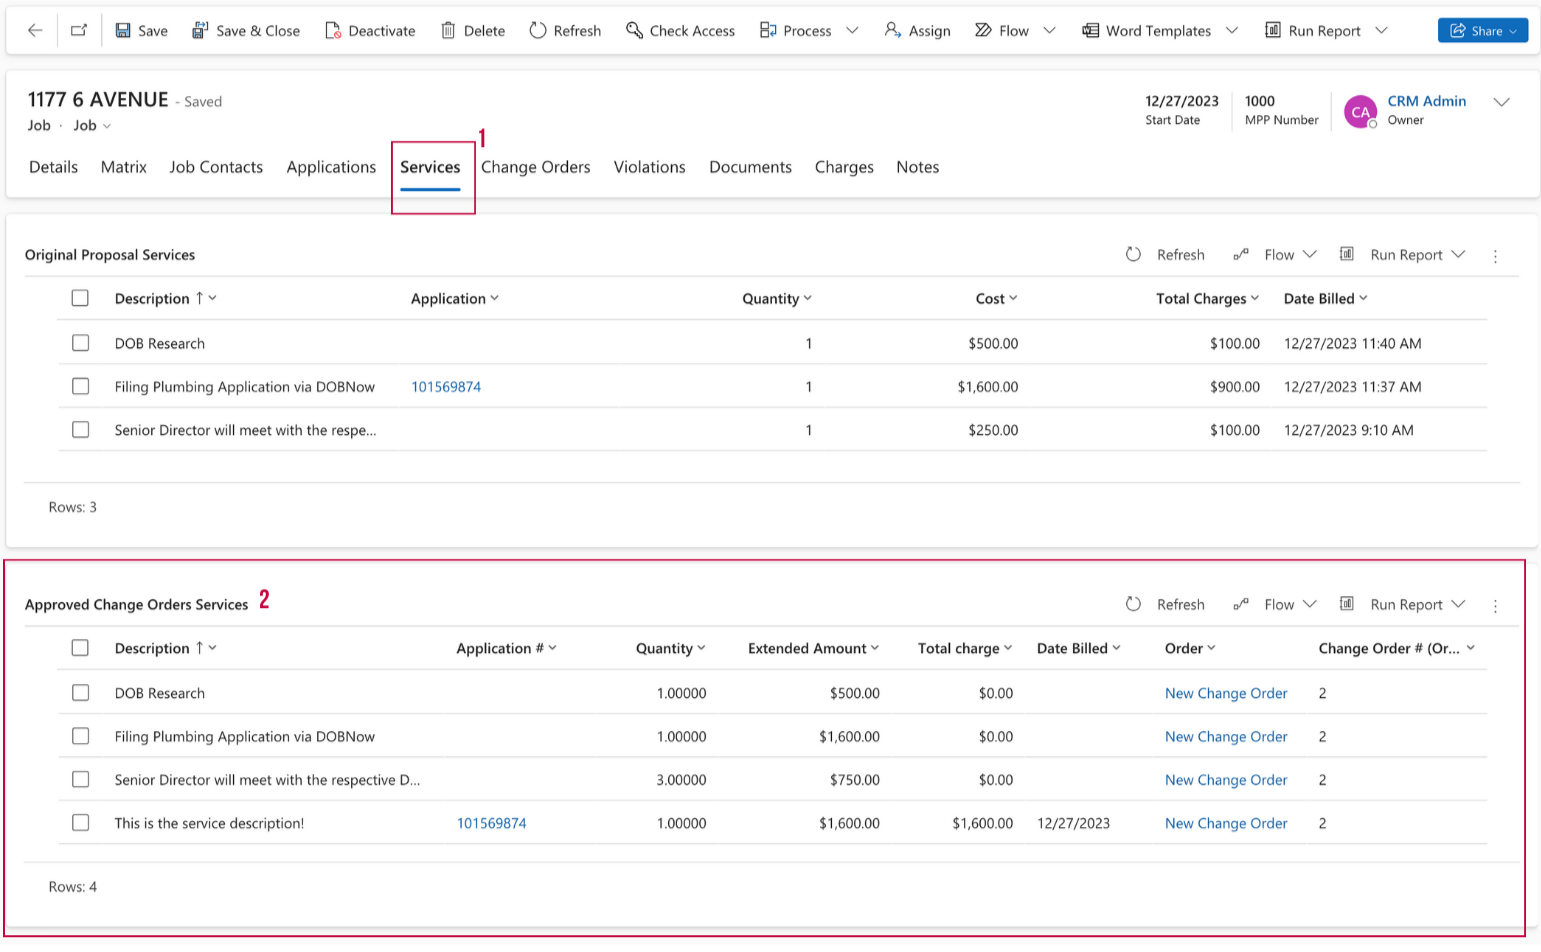Open record in new window icon

click(x=79, y=30)
